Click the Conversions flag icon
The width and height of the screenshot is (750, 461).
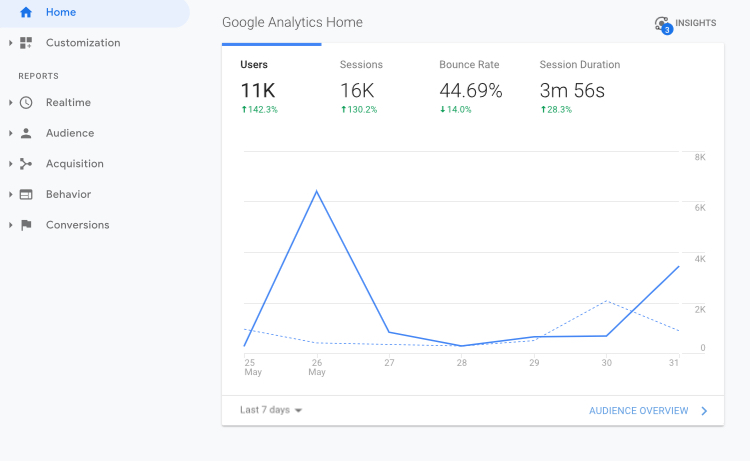click(x=26, y=225)
